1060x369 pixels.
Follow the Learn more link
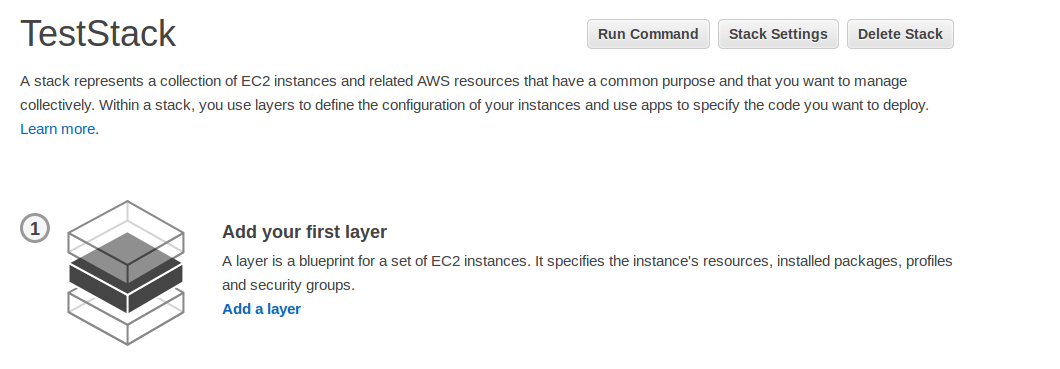57,129
